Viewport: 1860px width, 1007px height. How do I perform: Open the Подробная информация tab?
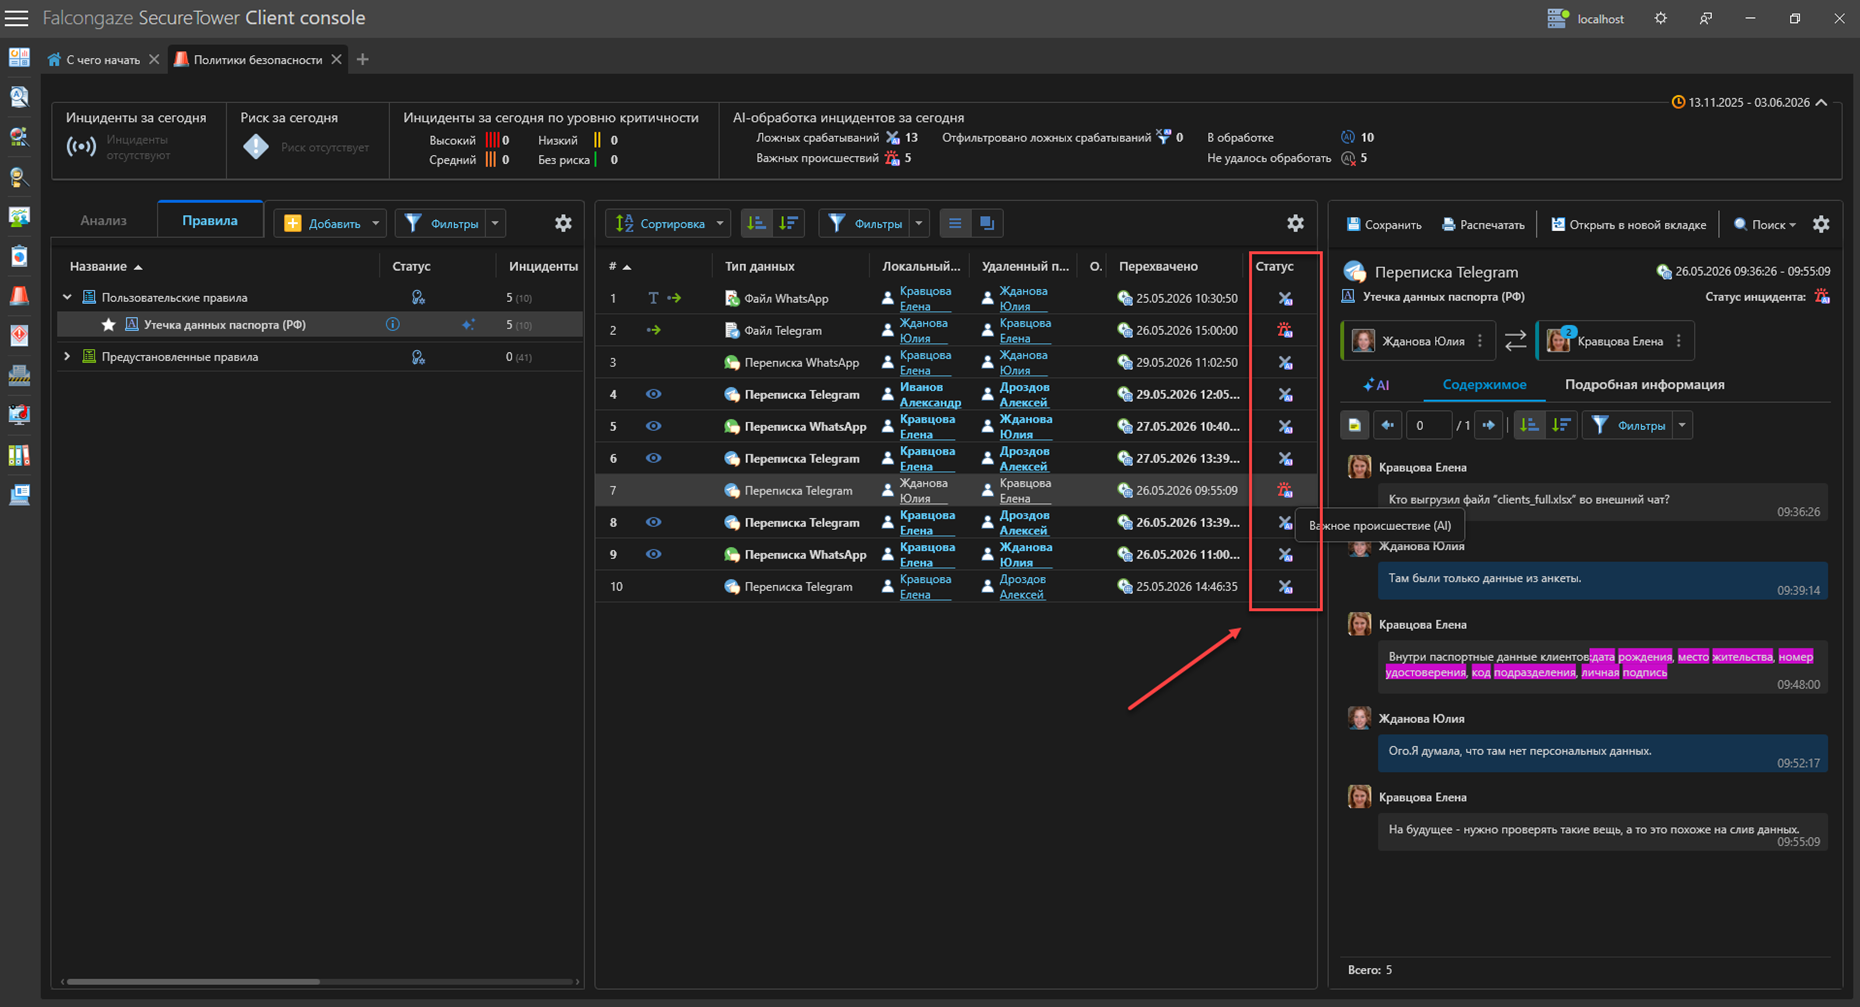point(1644,384)
